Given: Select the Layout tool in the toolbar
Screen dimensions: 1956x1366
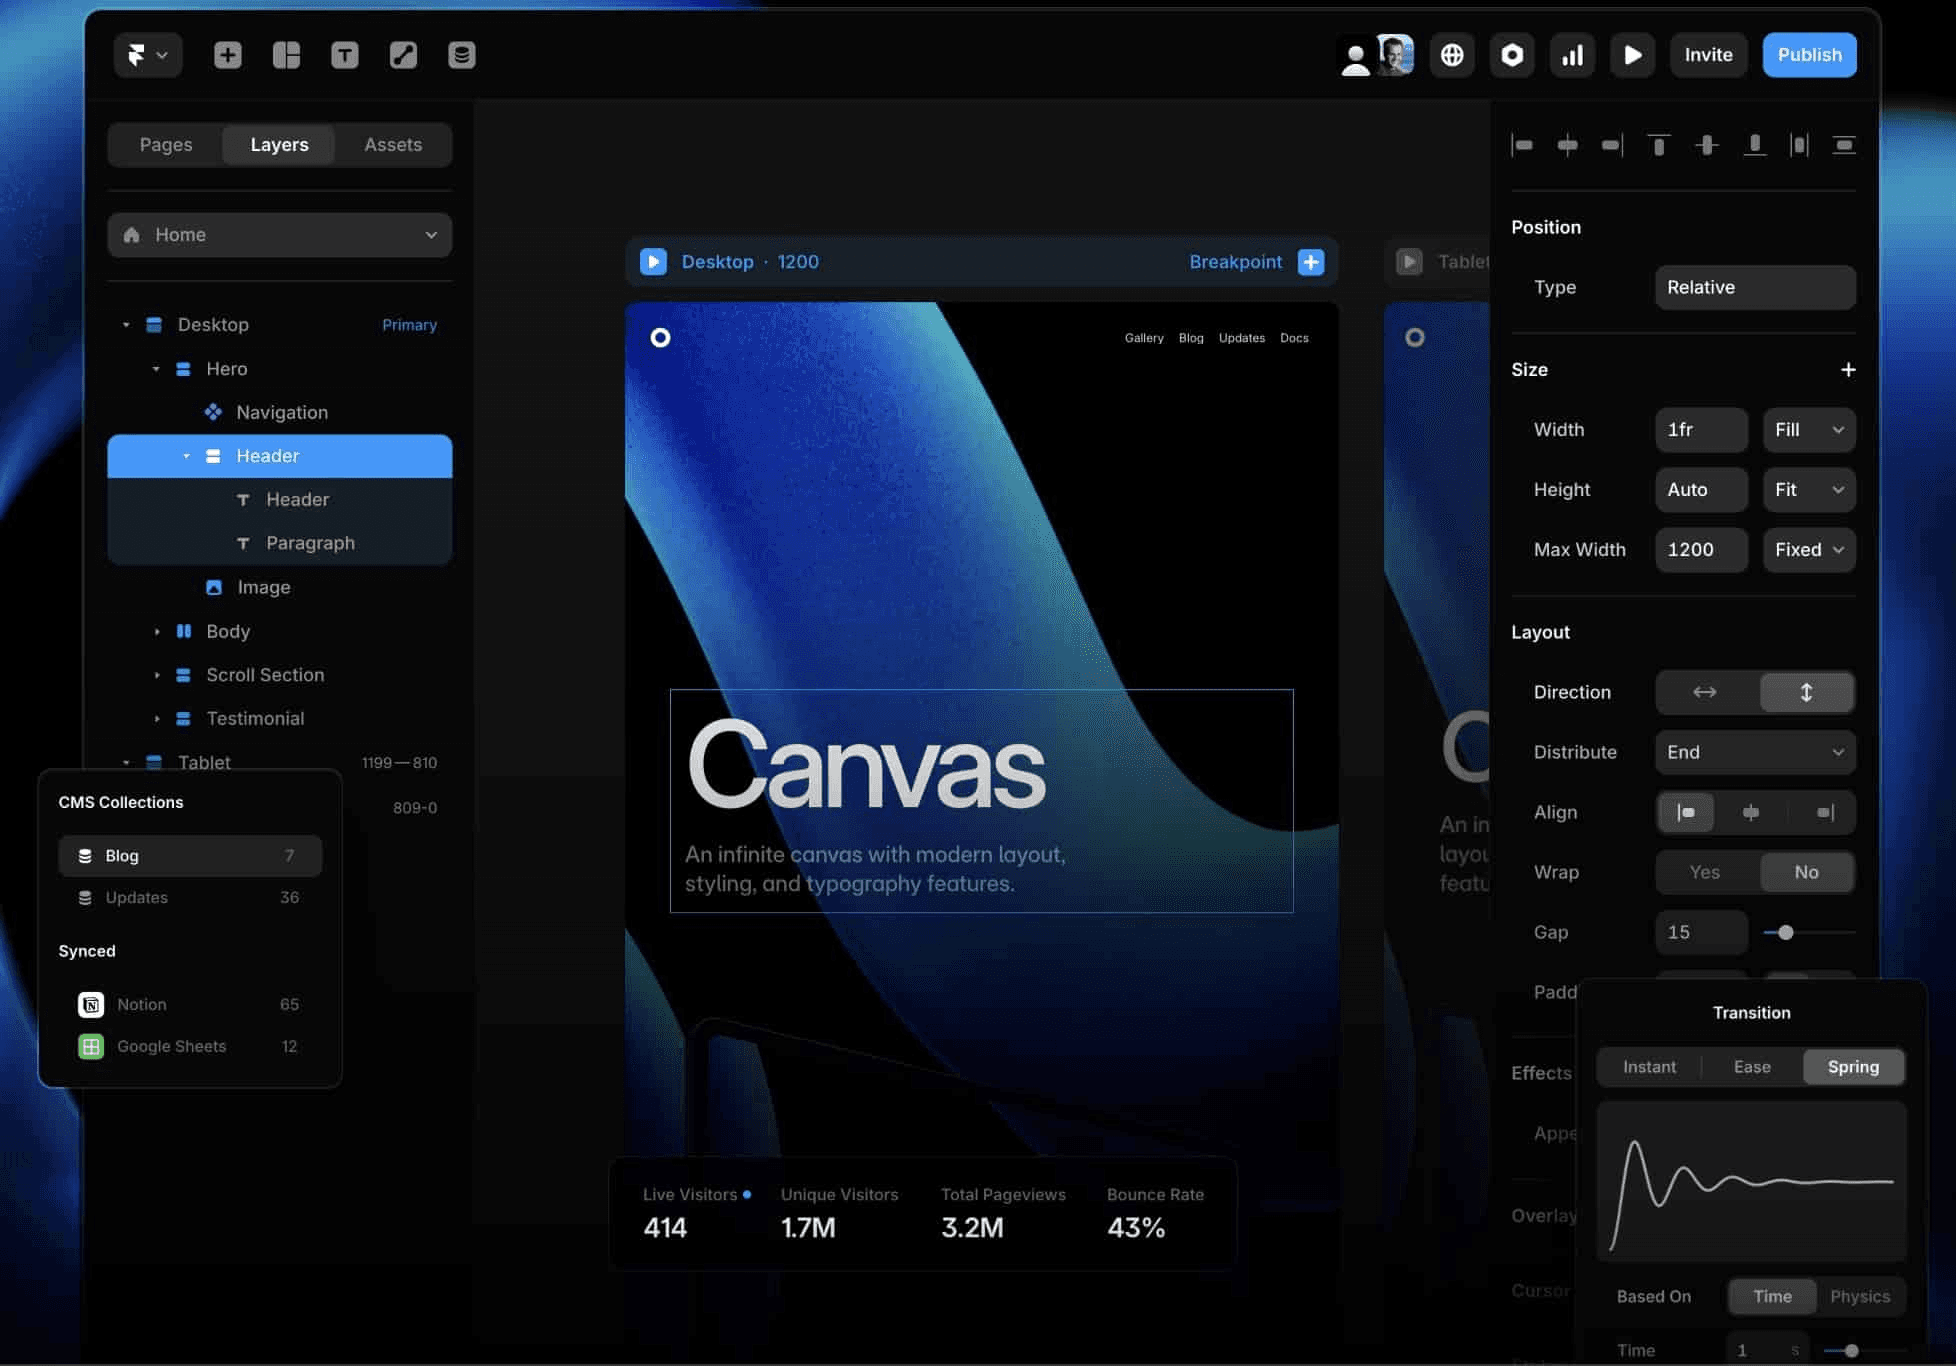Looking at the screenshot, I should 286,55.
